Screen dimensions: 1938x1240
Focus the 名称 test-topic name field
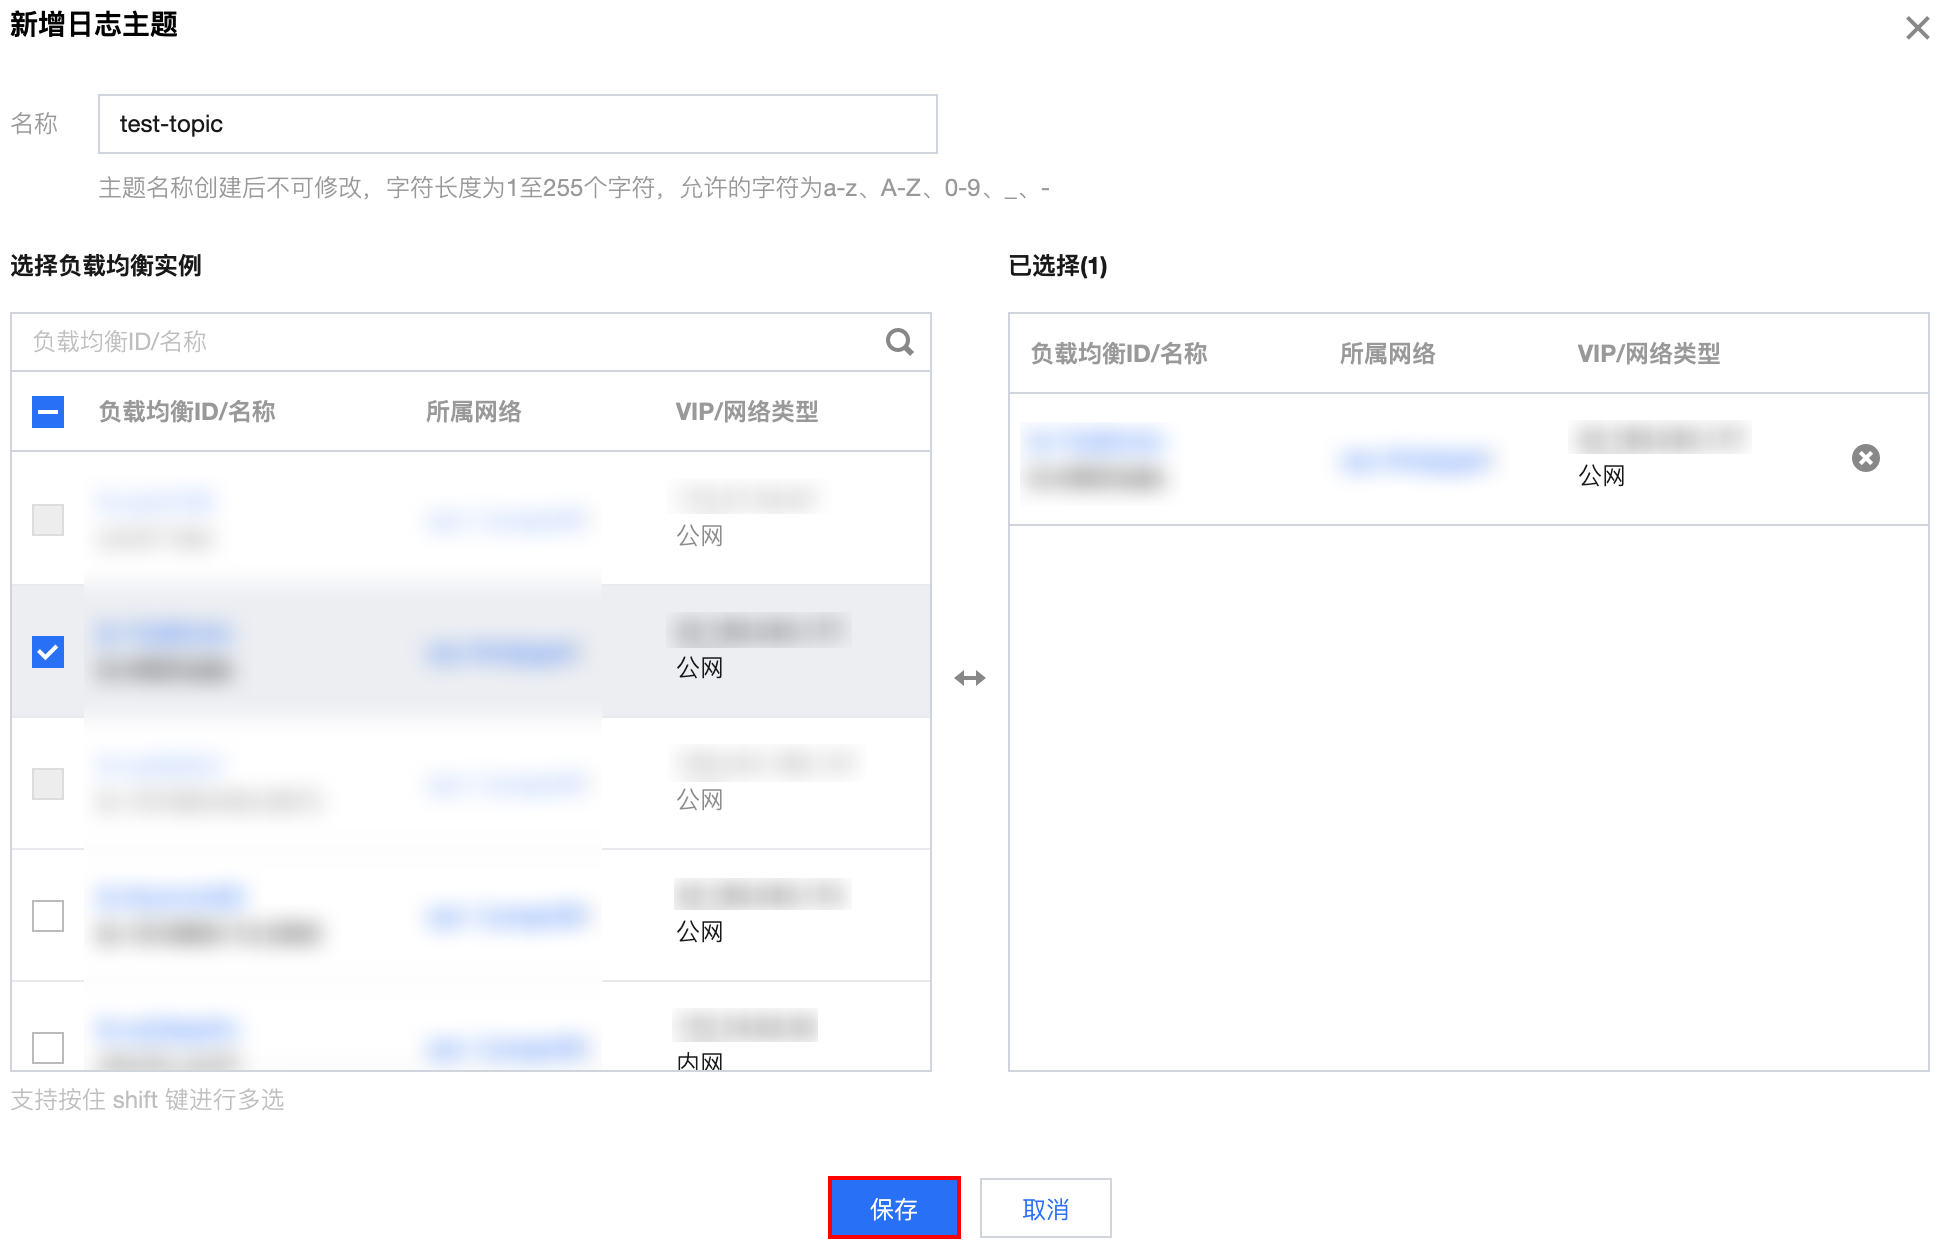pyautogui.click(x=517, y=124)
